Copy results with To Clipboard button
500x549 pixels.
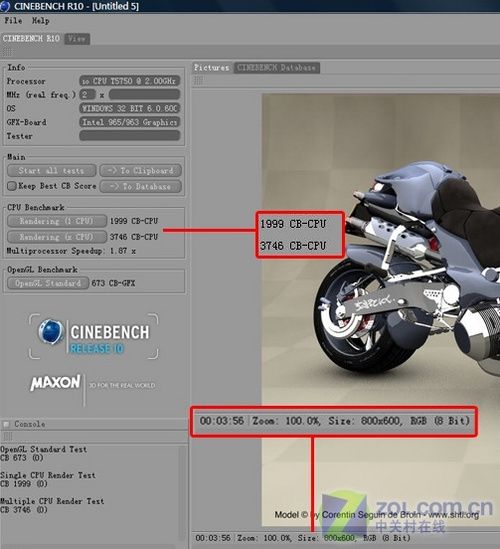coord(141,171)
